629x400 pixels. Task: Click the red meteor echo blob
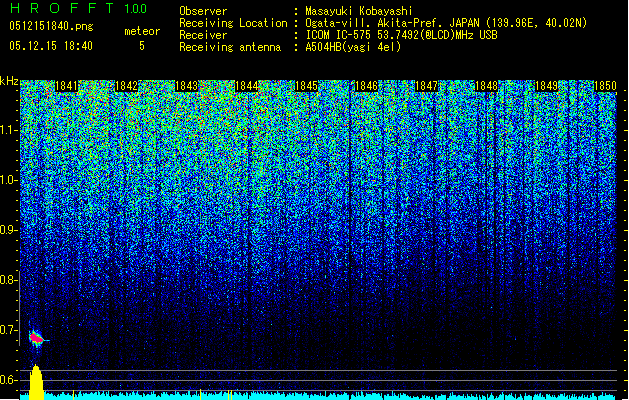click(x=37, y=339)
